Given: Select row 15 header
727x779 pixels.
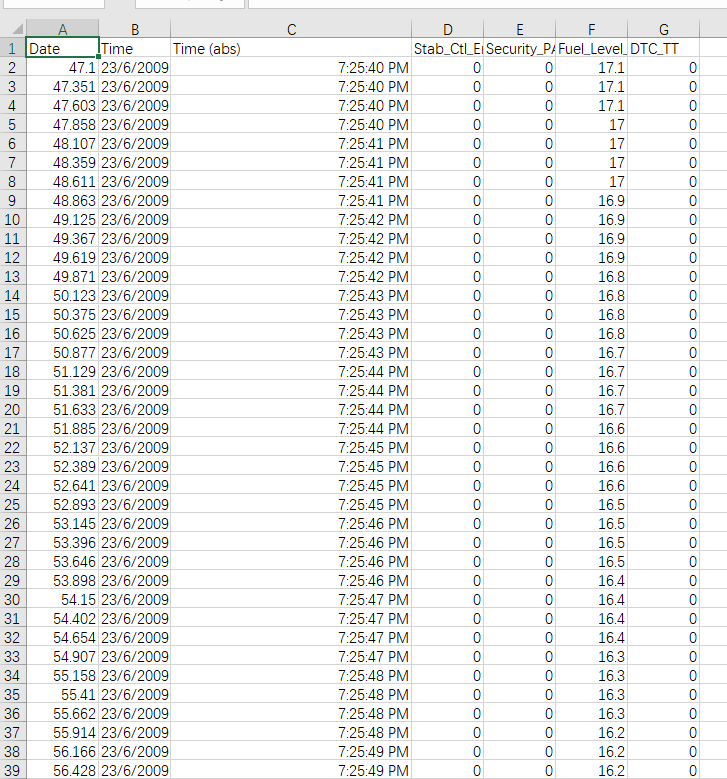Looking at the screenshot, I should coord(12,314).
